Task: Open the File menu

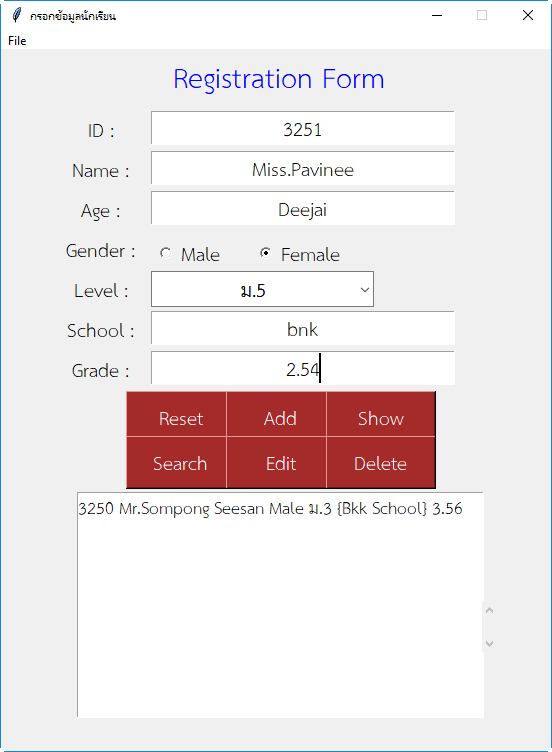Action: (17, 41)
